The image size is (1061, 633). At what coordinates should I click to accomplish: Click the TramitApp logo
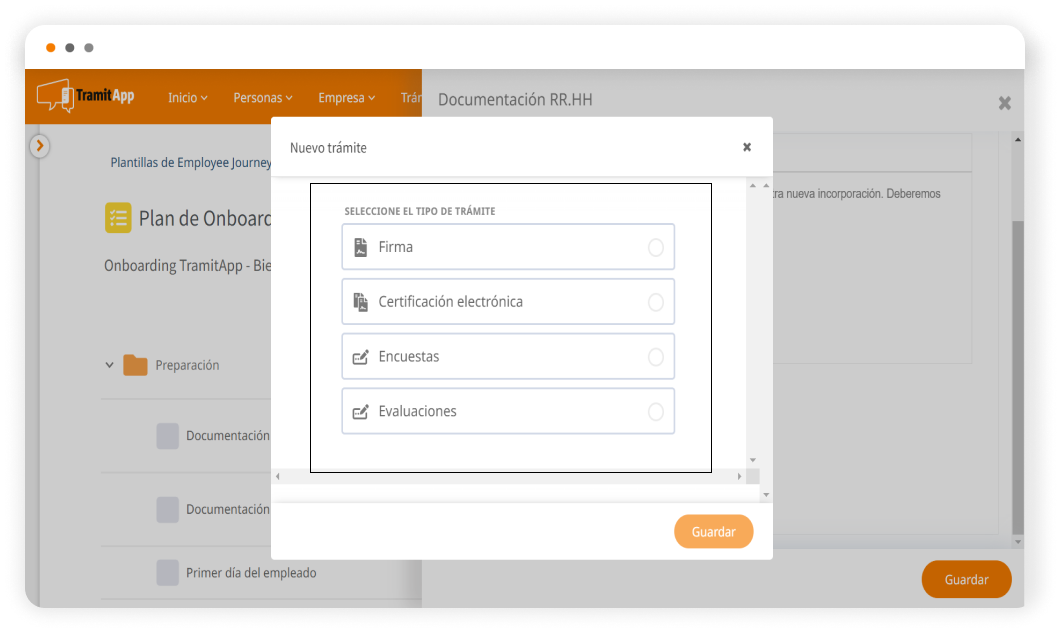point(86,96)
